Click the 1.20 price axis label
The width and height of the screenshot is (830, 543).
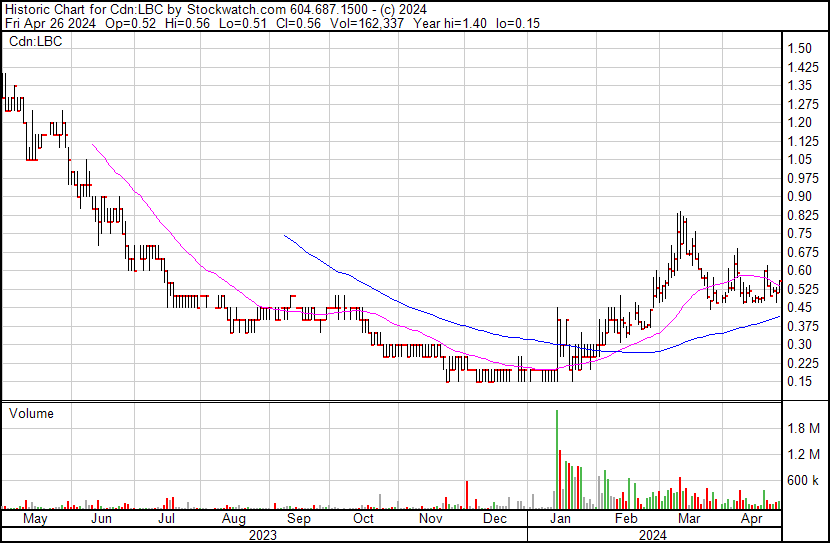tap(799, 122)
